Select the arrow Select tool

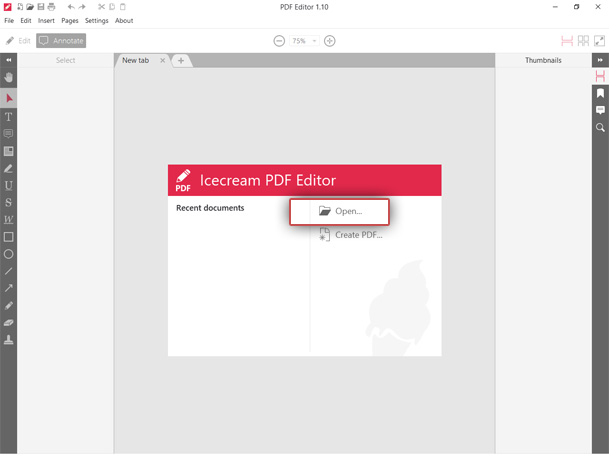pos(9,98)
